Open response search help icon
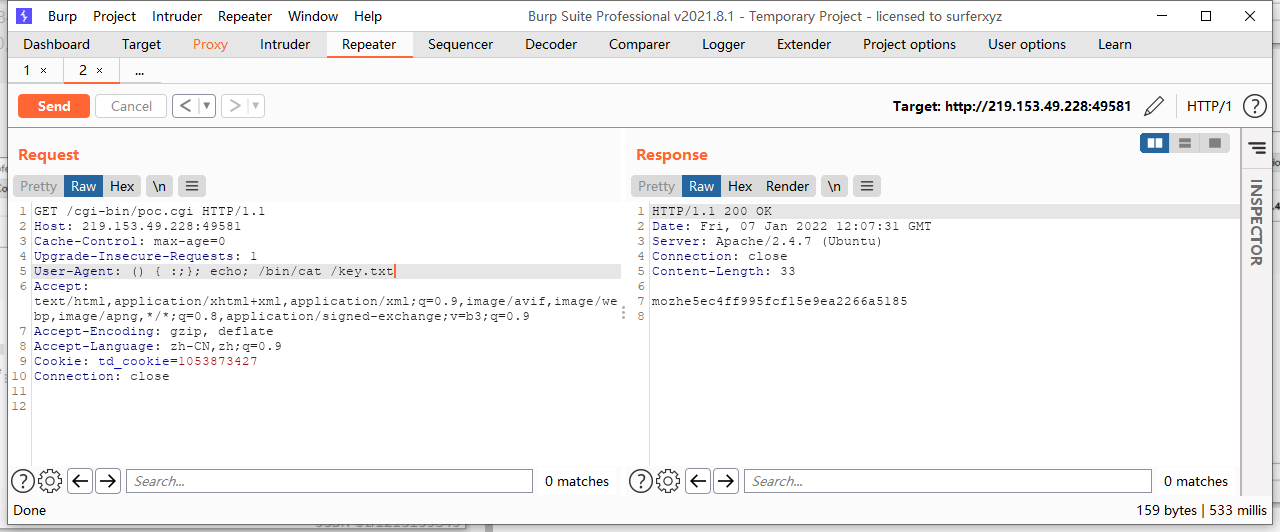 coord(641,481)
